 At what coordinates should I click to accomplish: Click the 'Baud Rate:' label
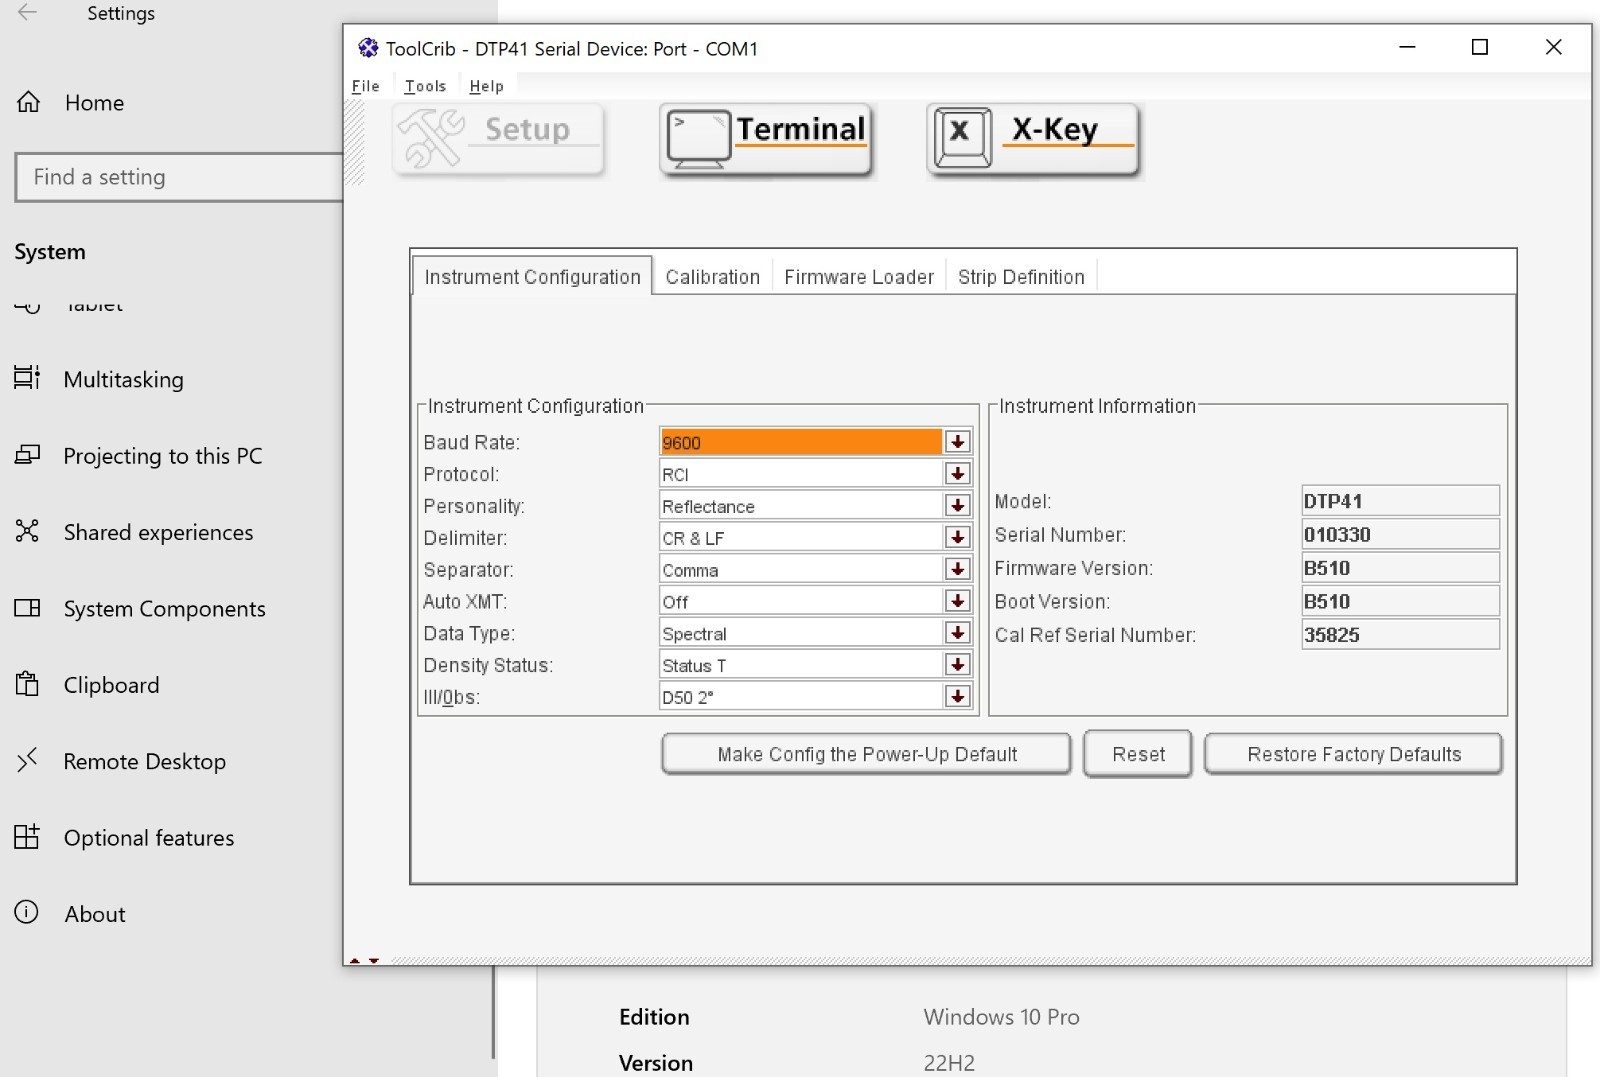click(472, 442)
